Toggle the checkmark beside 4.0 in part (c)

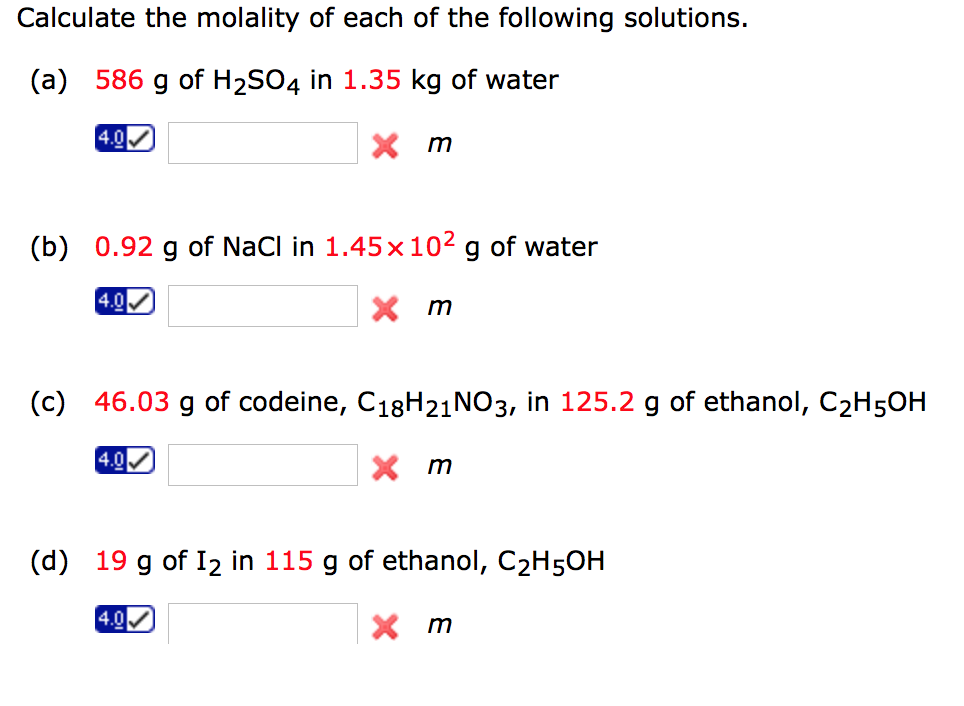click(x=138, y=459)
